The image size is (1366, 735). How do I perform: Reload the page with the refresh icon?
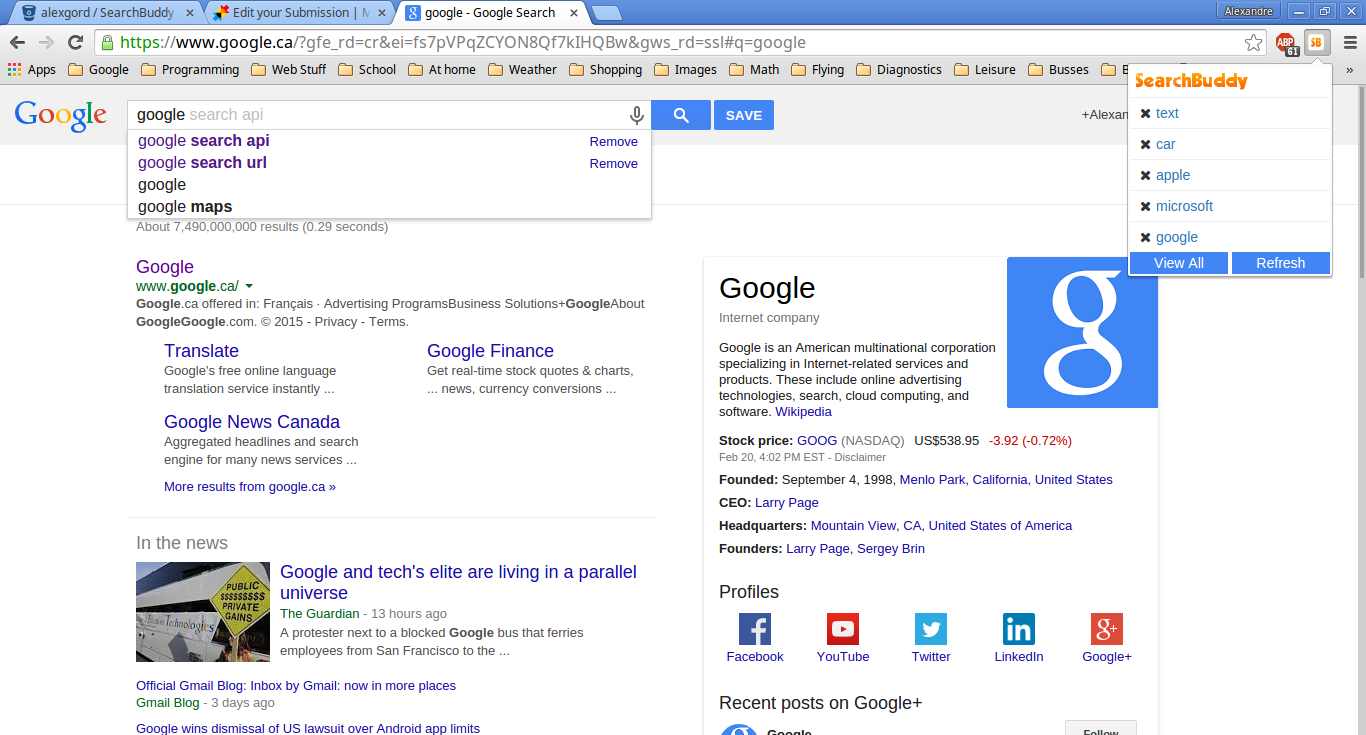(x=75, y=42)
